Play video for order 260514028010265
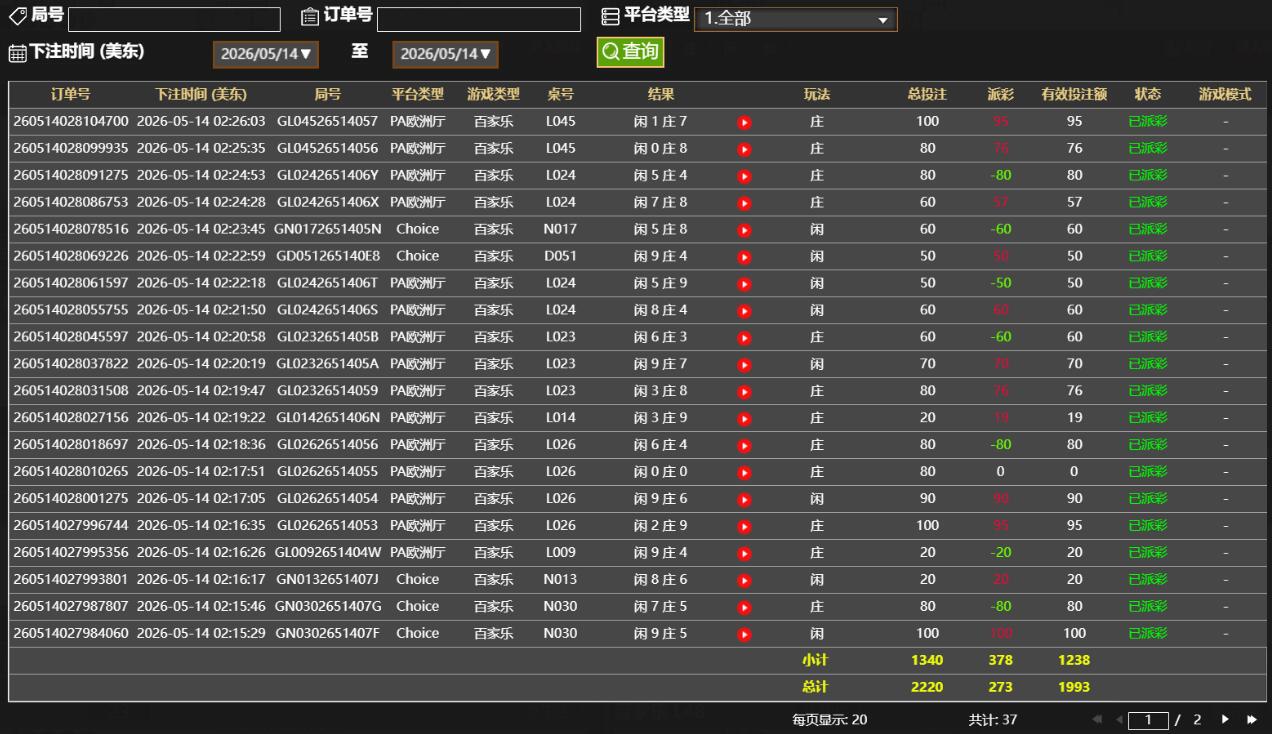 pos(744,473)
